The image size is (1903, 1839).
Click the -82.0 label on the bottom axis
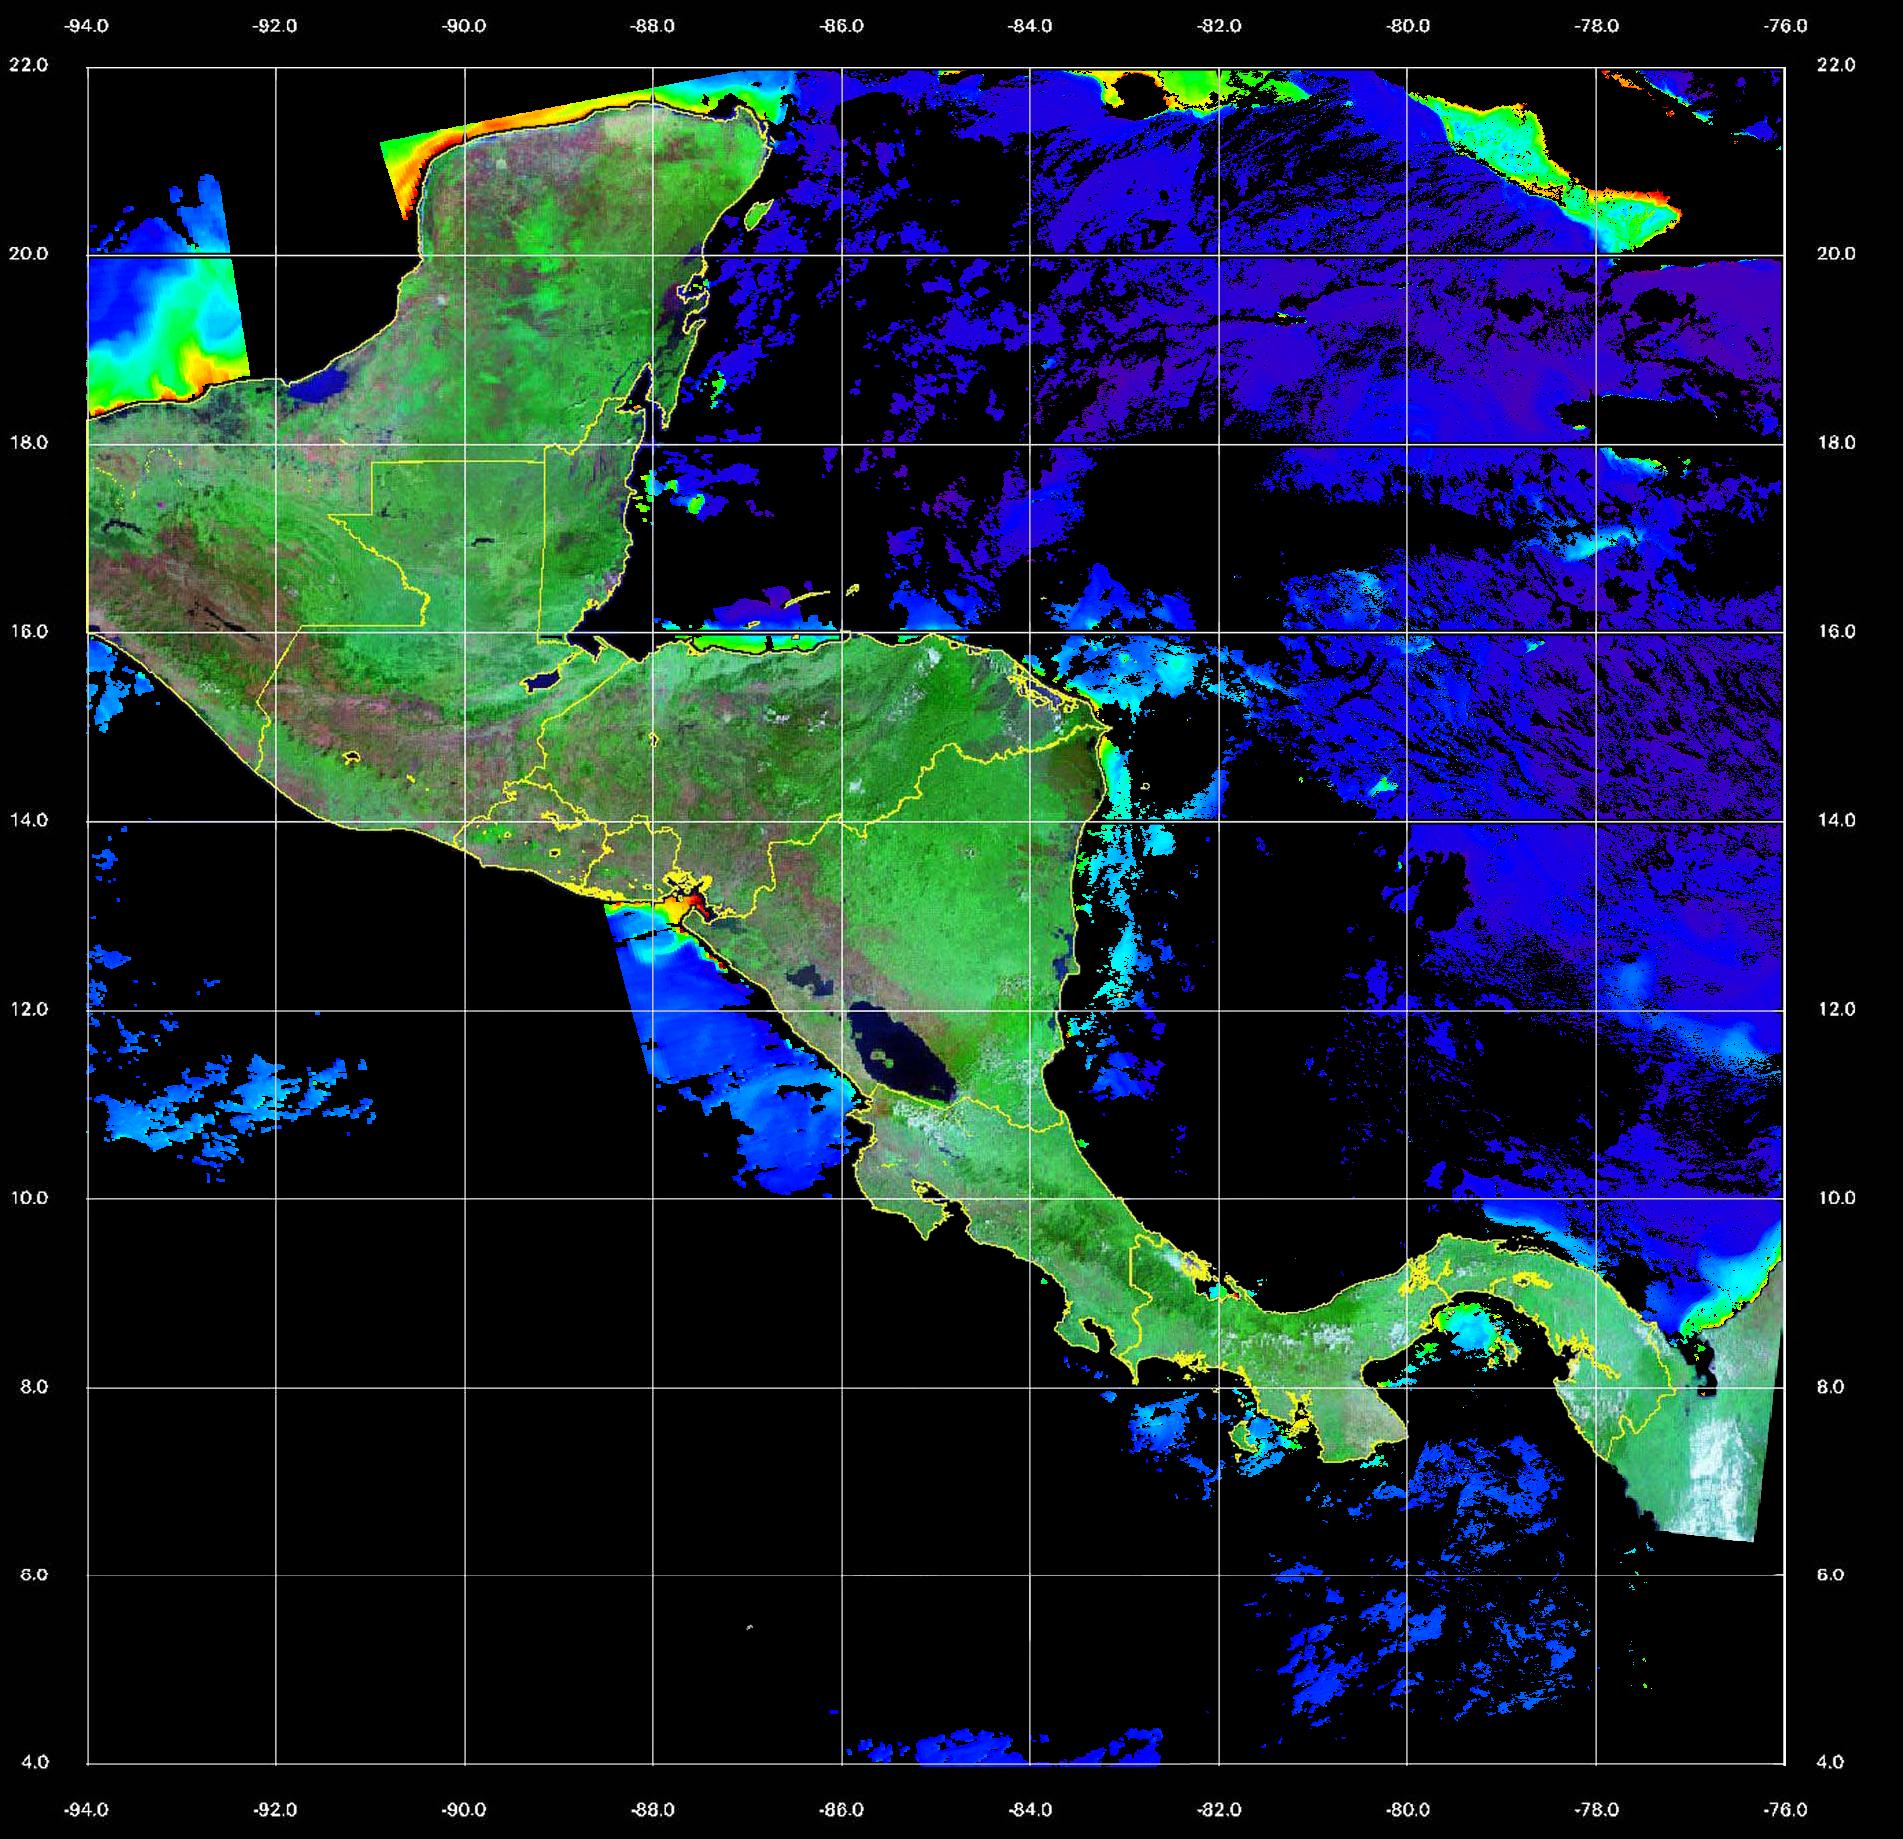pyautogui.click(x=1220, y=1810)
